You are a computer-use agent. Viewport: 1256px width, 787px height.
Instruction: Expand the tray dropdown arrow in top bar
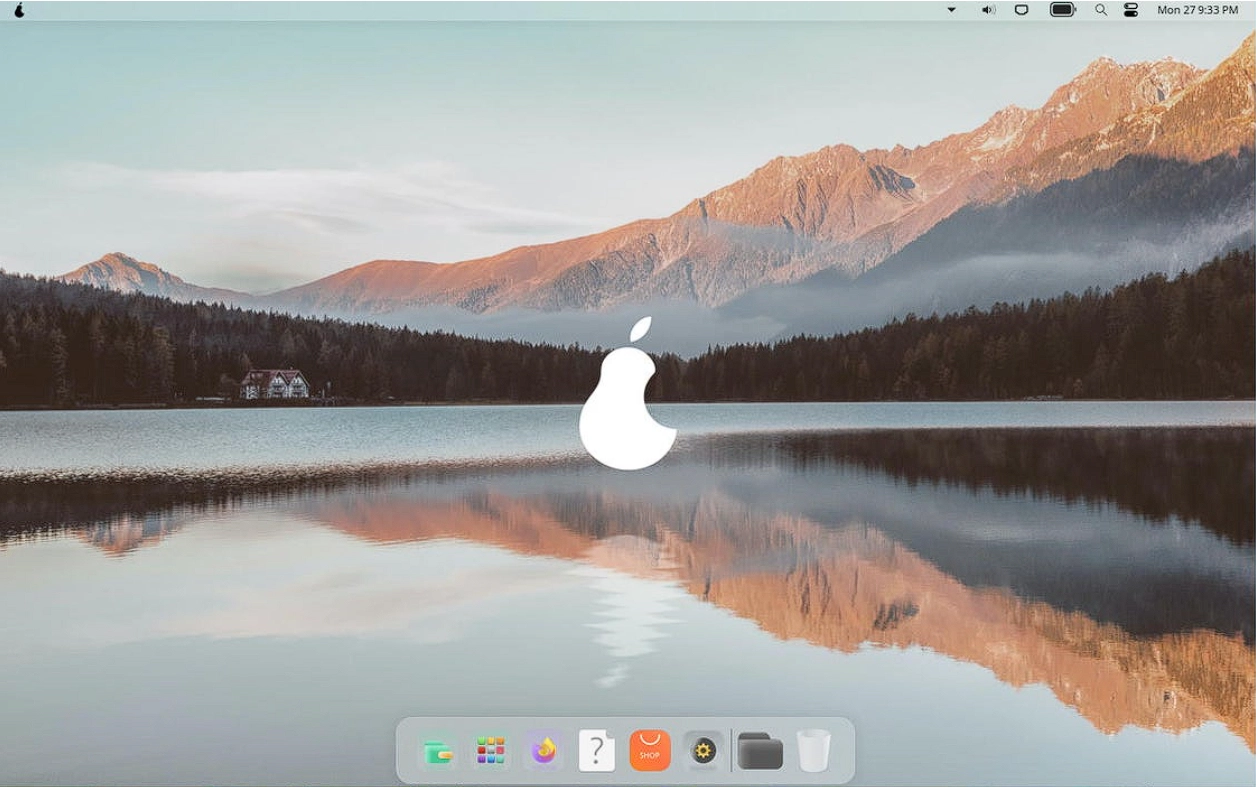(x=951, y=10)
